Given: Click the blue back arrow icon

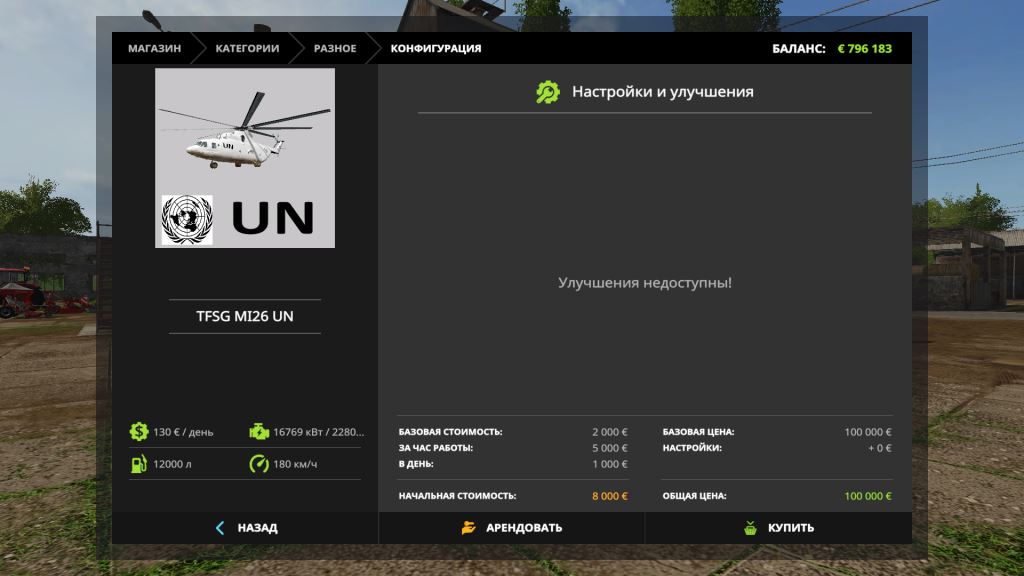Looking at the screenshot, I should 220,528.
